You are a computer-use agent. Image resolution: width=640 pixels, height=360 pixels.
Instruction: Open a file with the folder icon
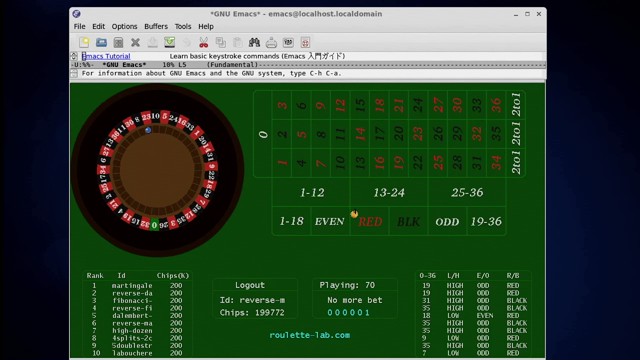pos(101,42)
